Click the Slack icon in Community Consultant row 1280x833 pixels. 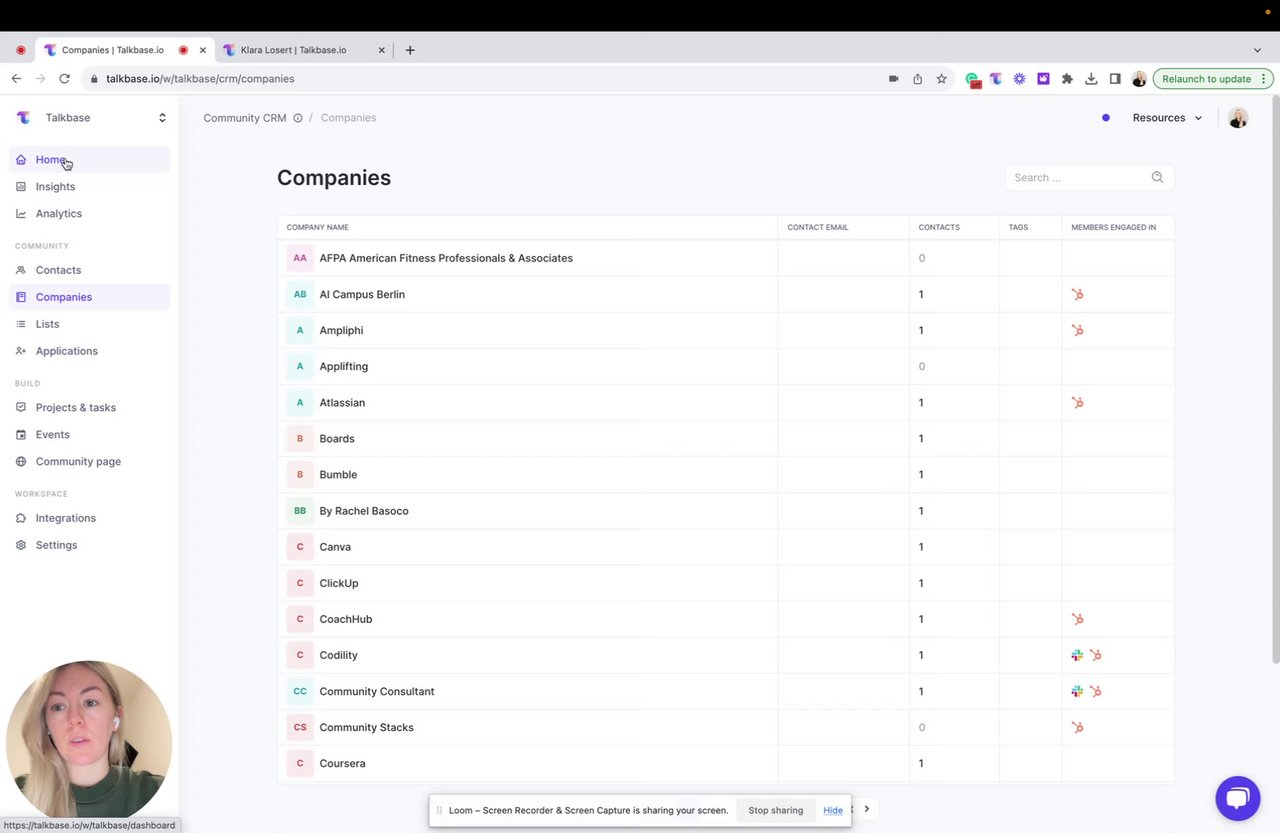click(x=1077, y=692)
